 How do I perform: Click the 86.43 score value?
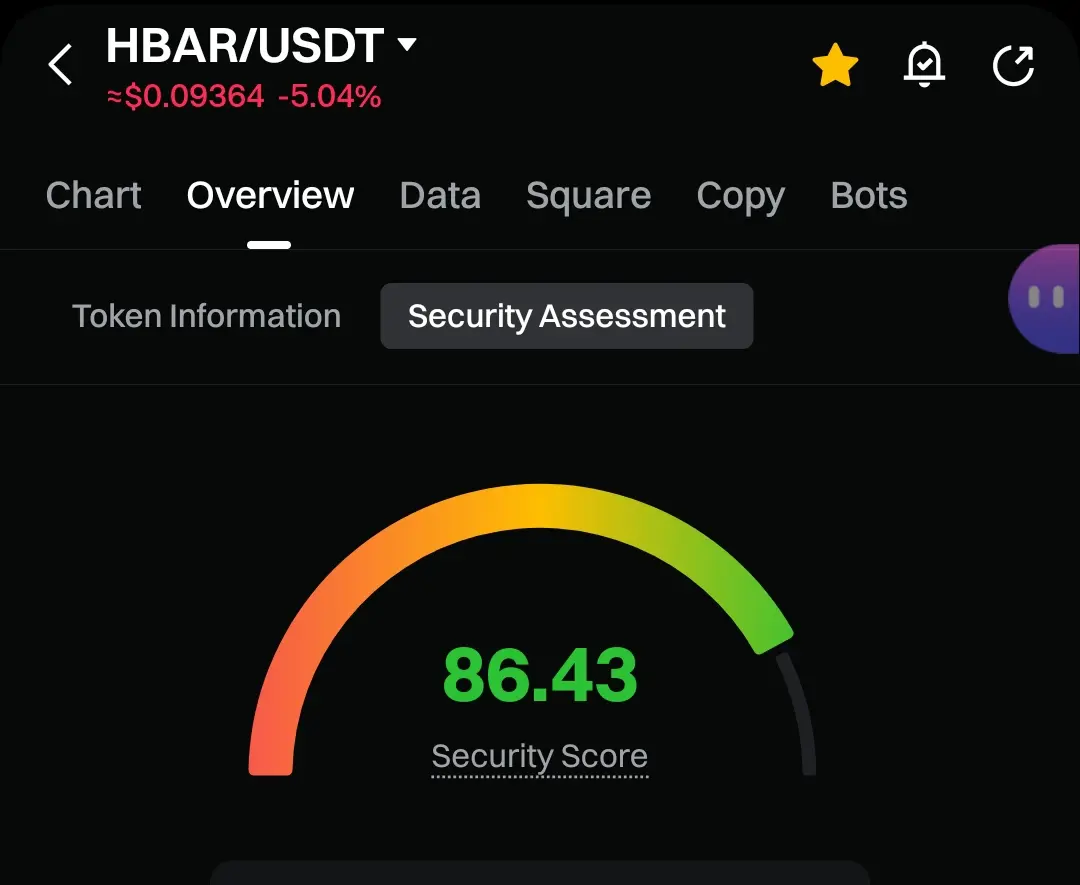coord(540,675)
